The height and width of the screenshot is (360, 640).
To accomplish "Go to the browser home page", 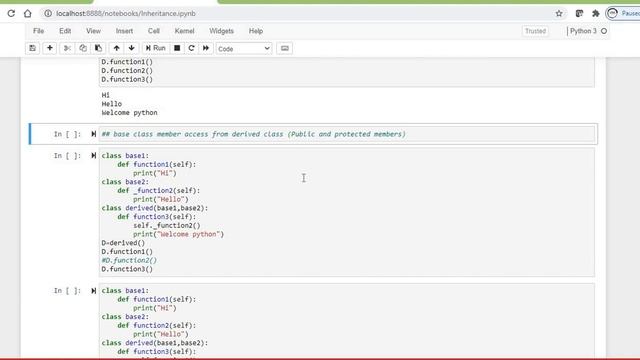I will coord(27,13).
